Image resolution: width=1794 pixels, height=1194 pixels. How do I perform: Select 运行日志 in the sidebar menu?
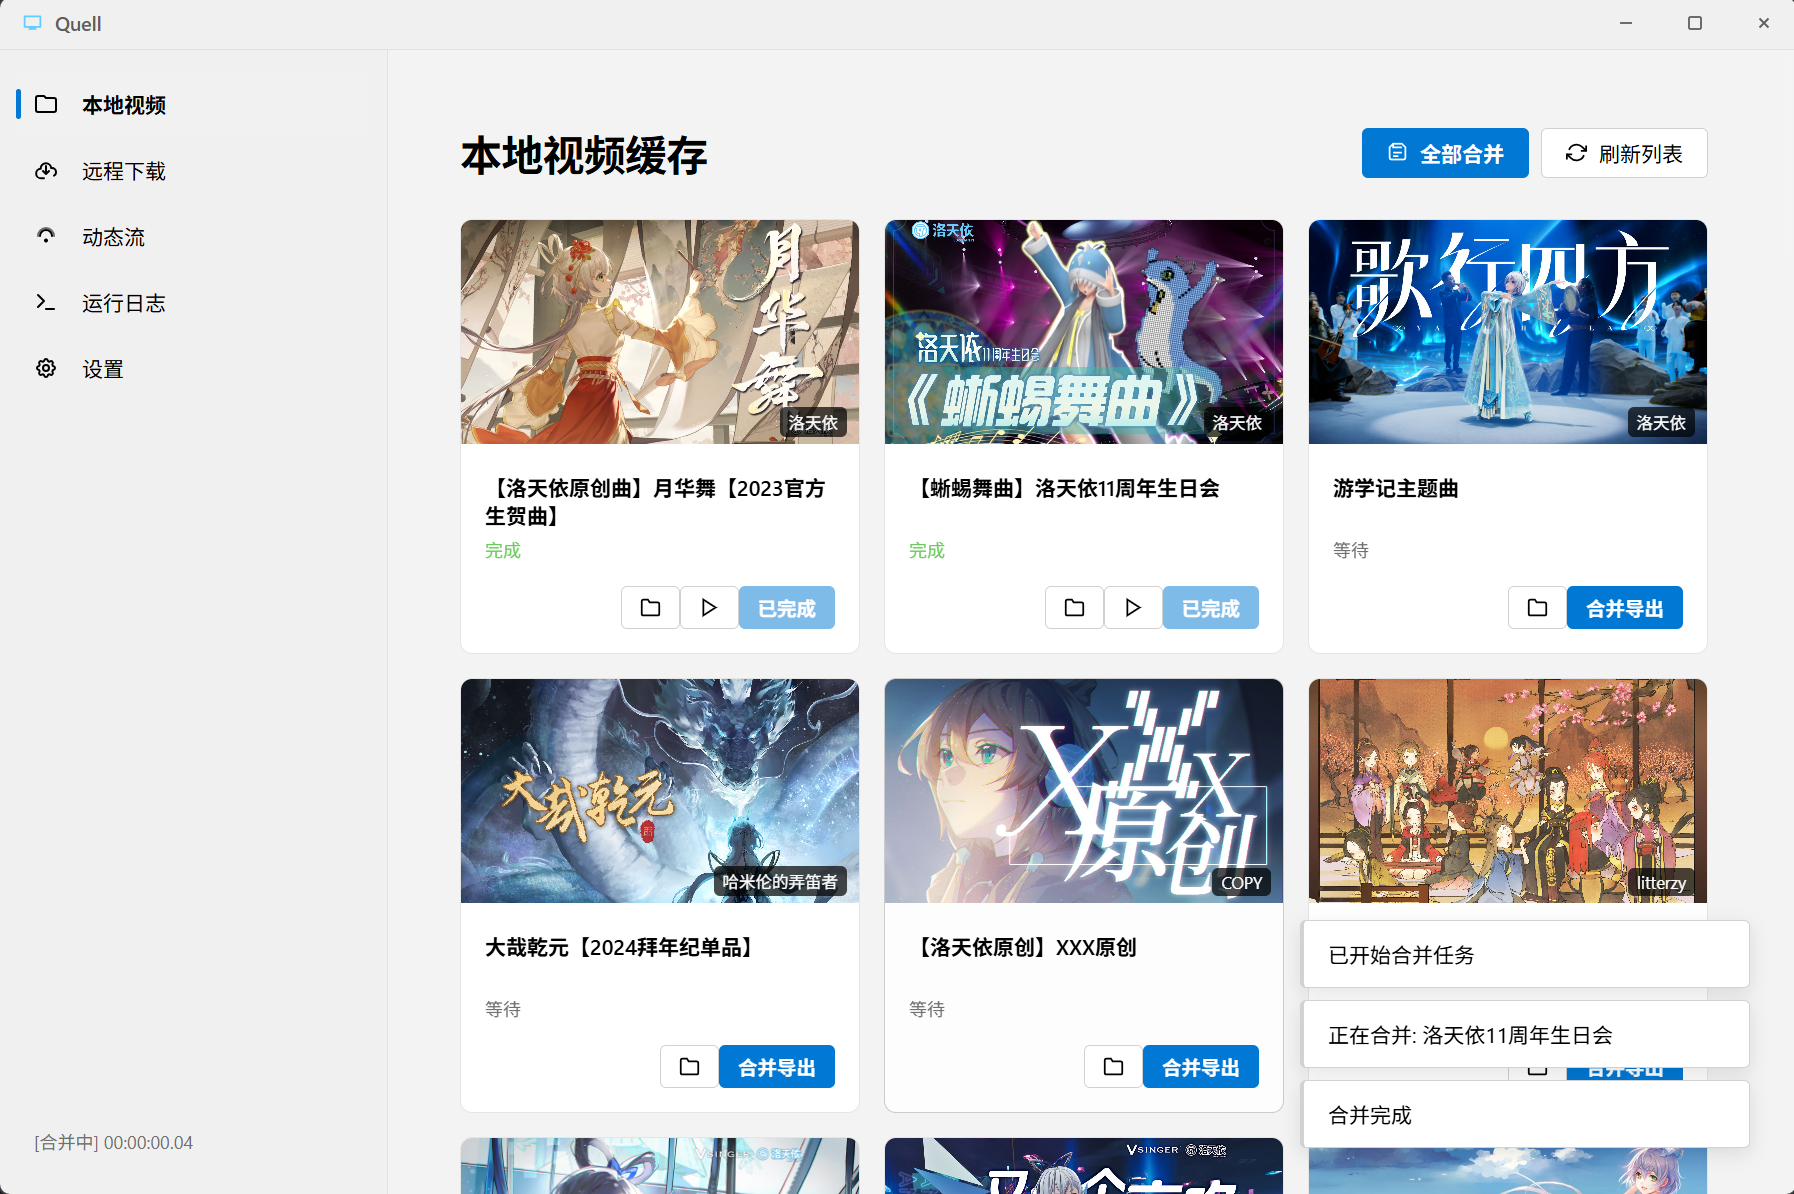pyautogui.click(x=123, y=303)
